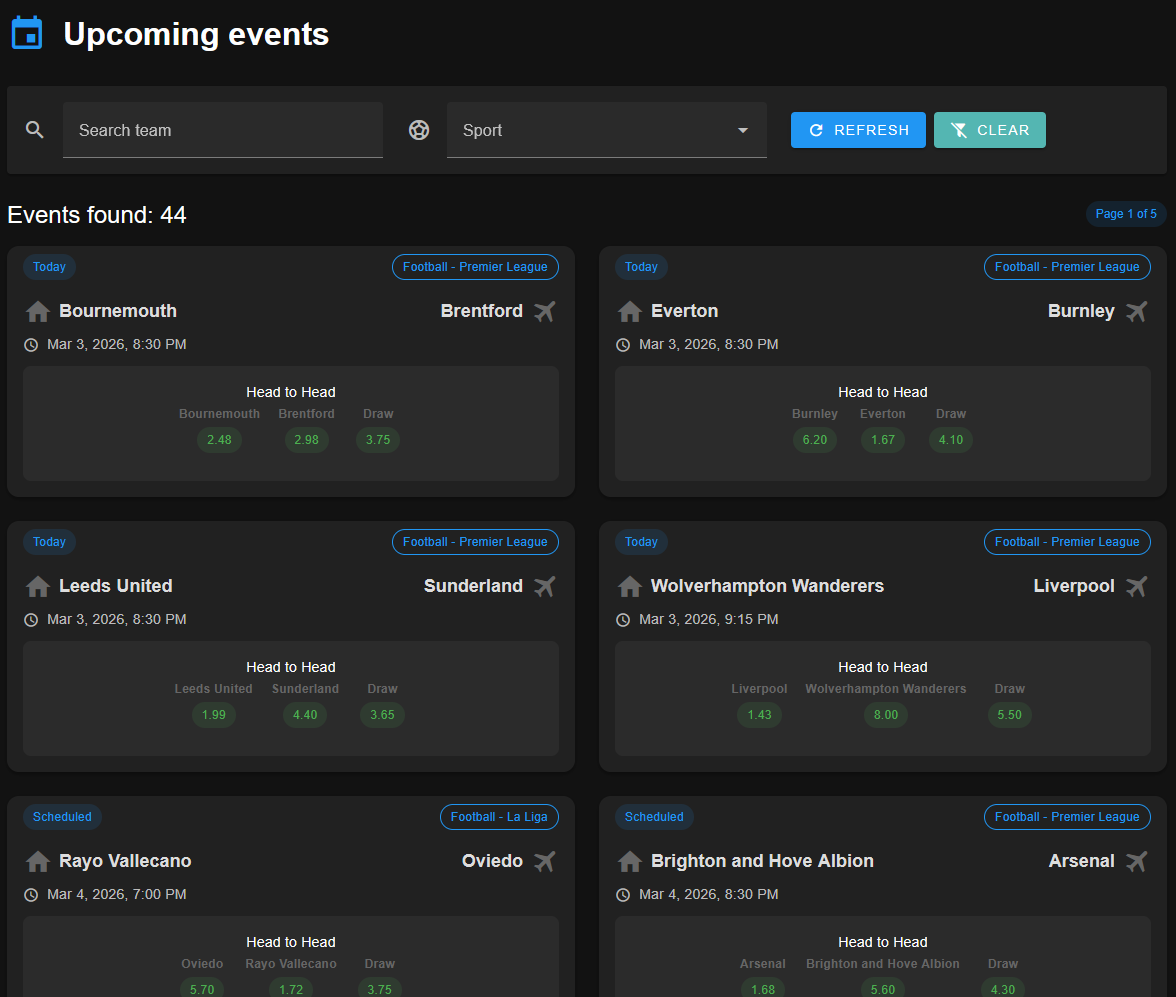Image resolution: width=1176 pixels, height=997 pixels.
Task: Click the refresh arrows icon inside REFRESH
Action: 816,129
